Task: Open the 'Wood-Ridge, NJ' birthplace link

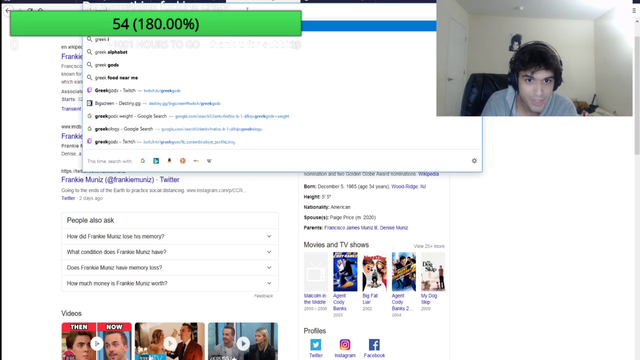Action: [x=408, y=187]
